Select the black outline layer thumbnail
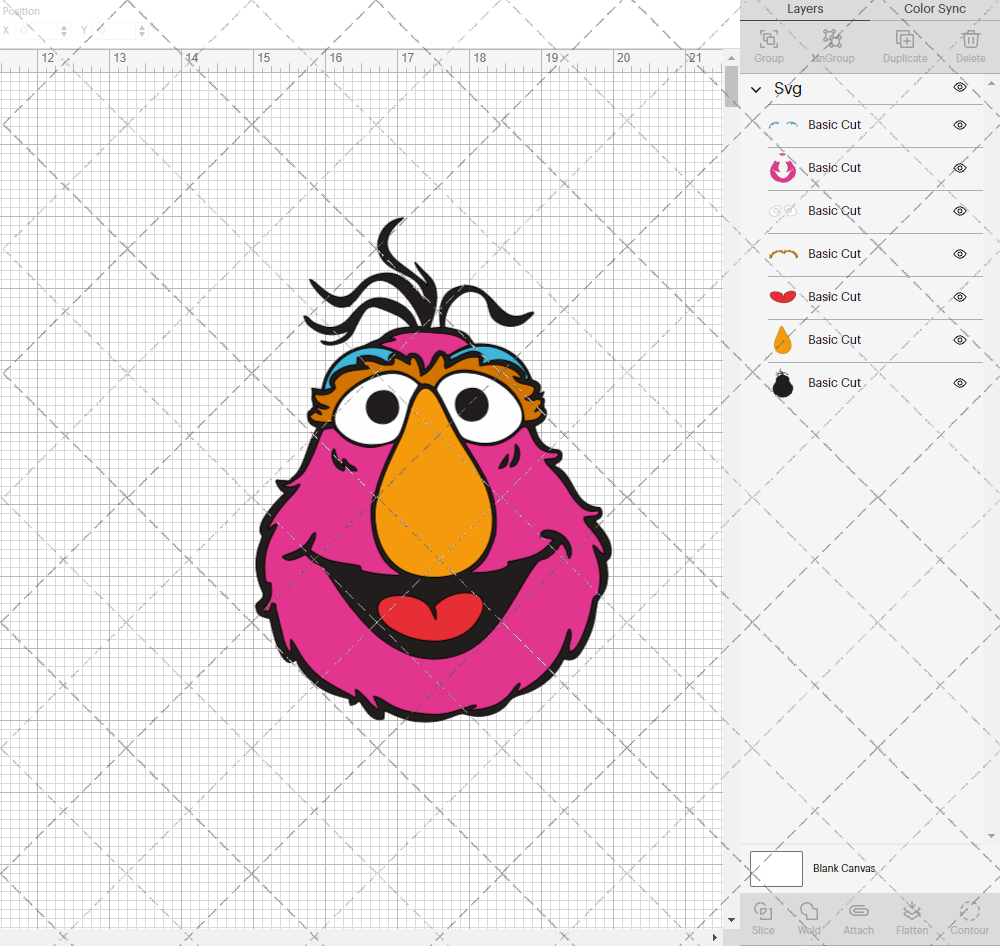 (783, 383)
